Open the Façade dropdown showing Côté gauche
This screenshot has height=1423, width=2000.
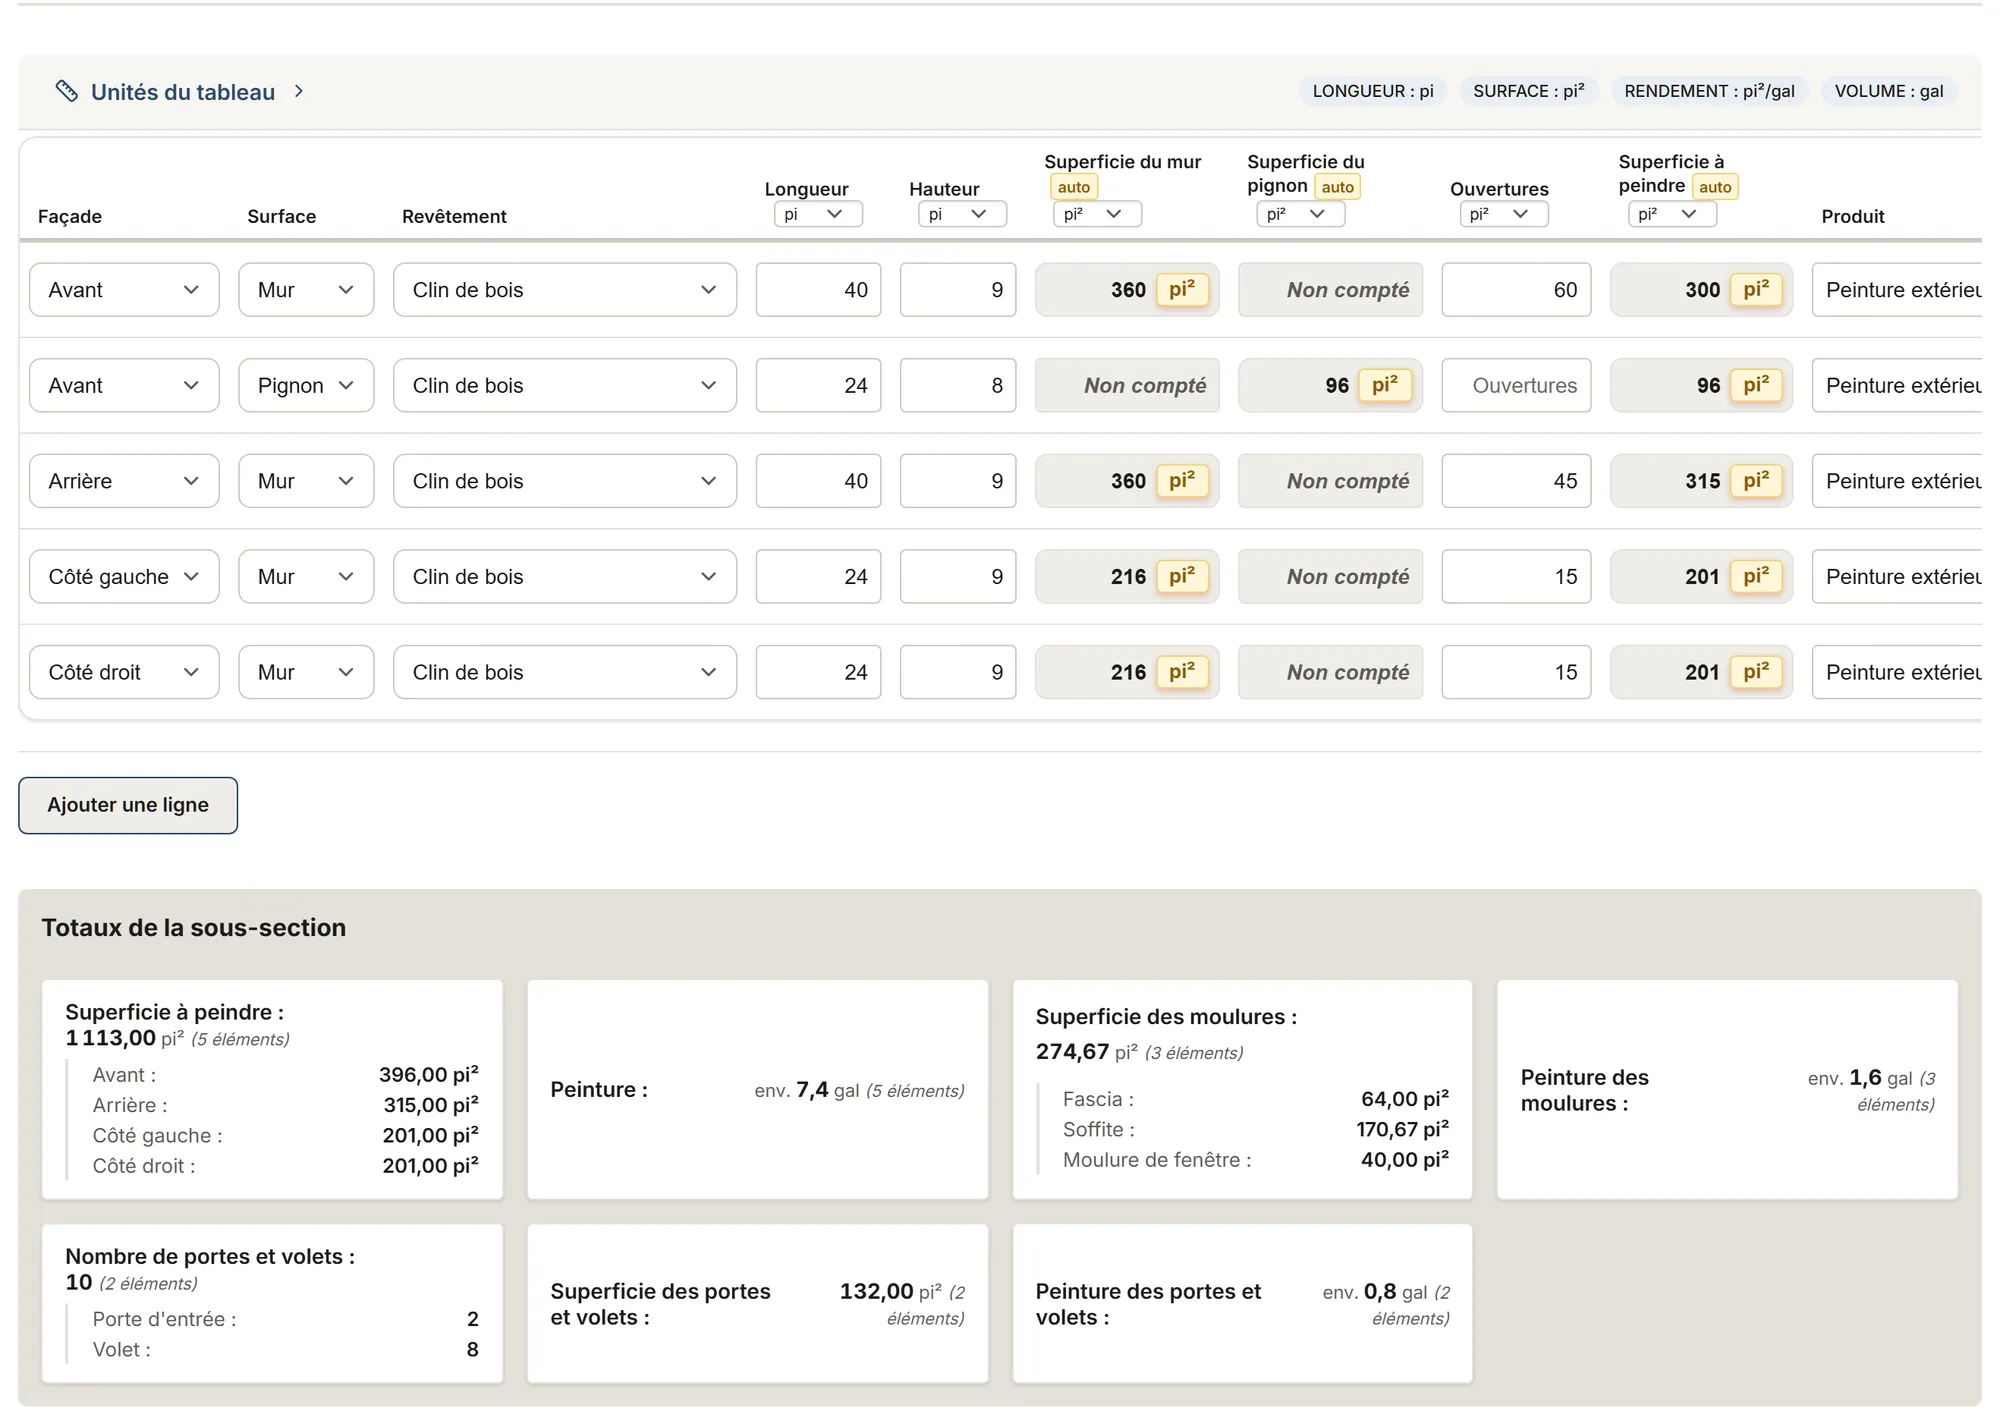tap(124, 577)
